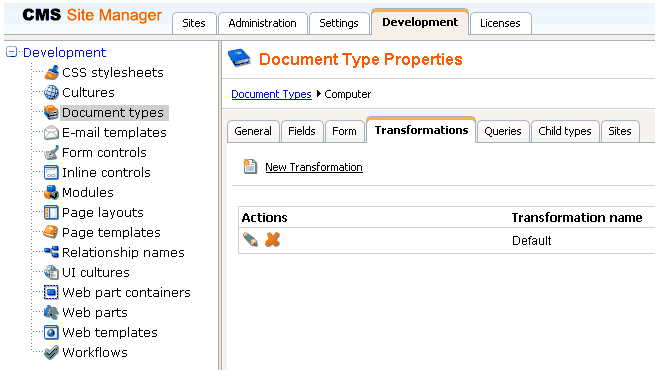Screen dimensions: 657x372
Task: Switch to the Child types tab
Action: coord(565,131)
